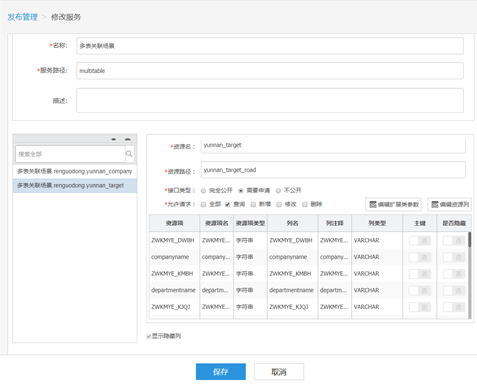Check the 全部 allowed request box
477x390 pixels.
click(203, 204)
